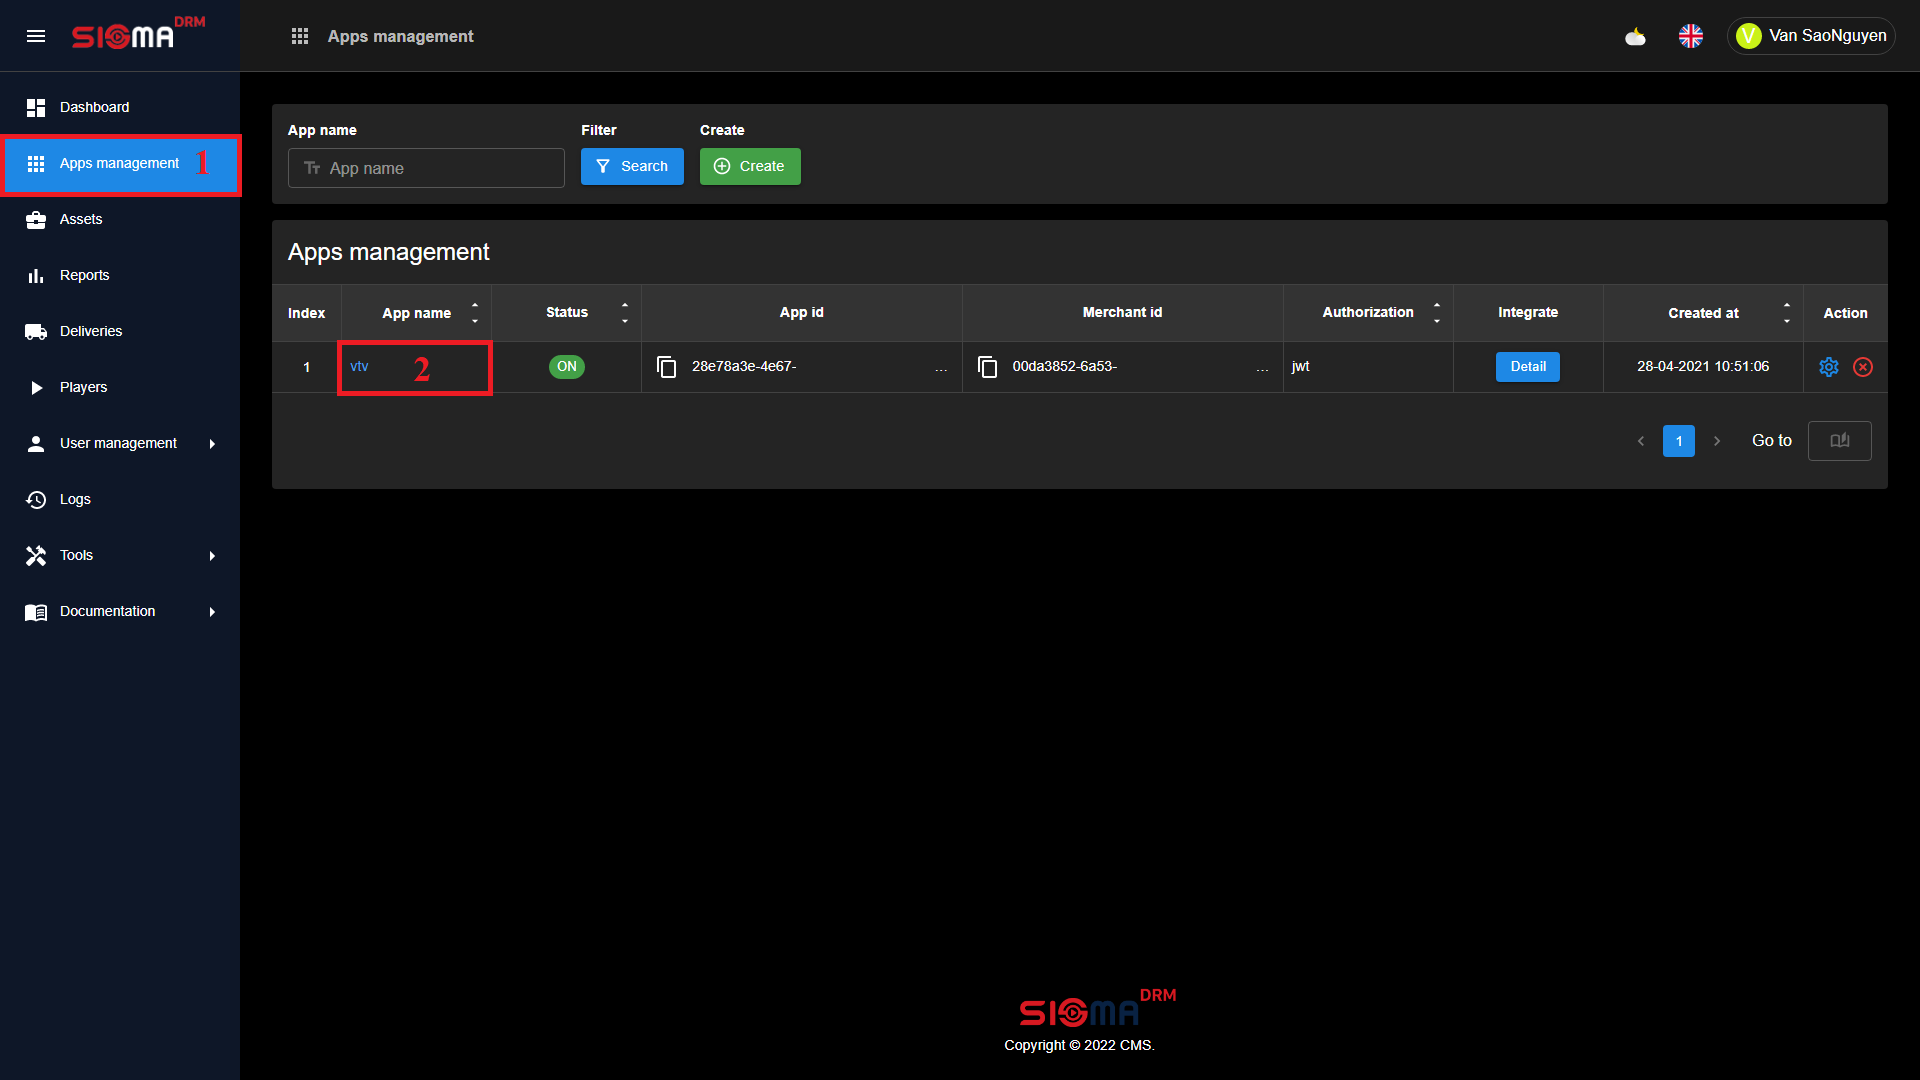Click the Deliveries sidebar icon

tap(36, 331)
